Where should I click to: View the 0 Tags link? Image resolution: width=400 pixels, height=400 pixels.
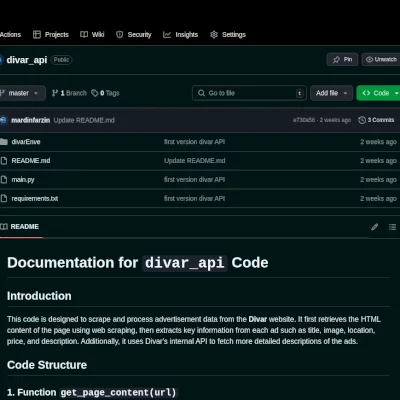105,93
